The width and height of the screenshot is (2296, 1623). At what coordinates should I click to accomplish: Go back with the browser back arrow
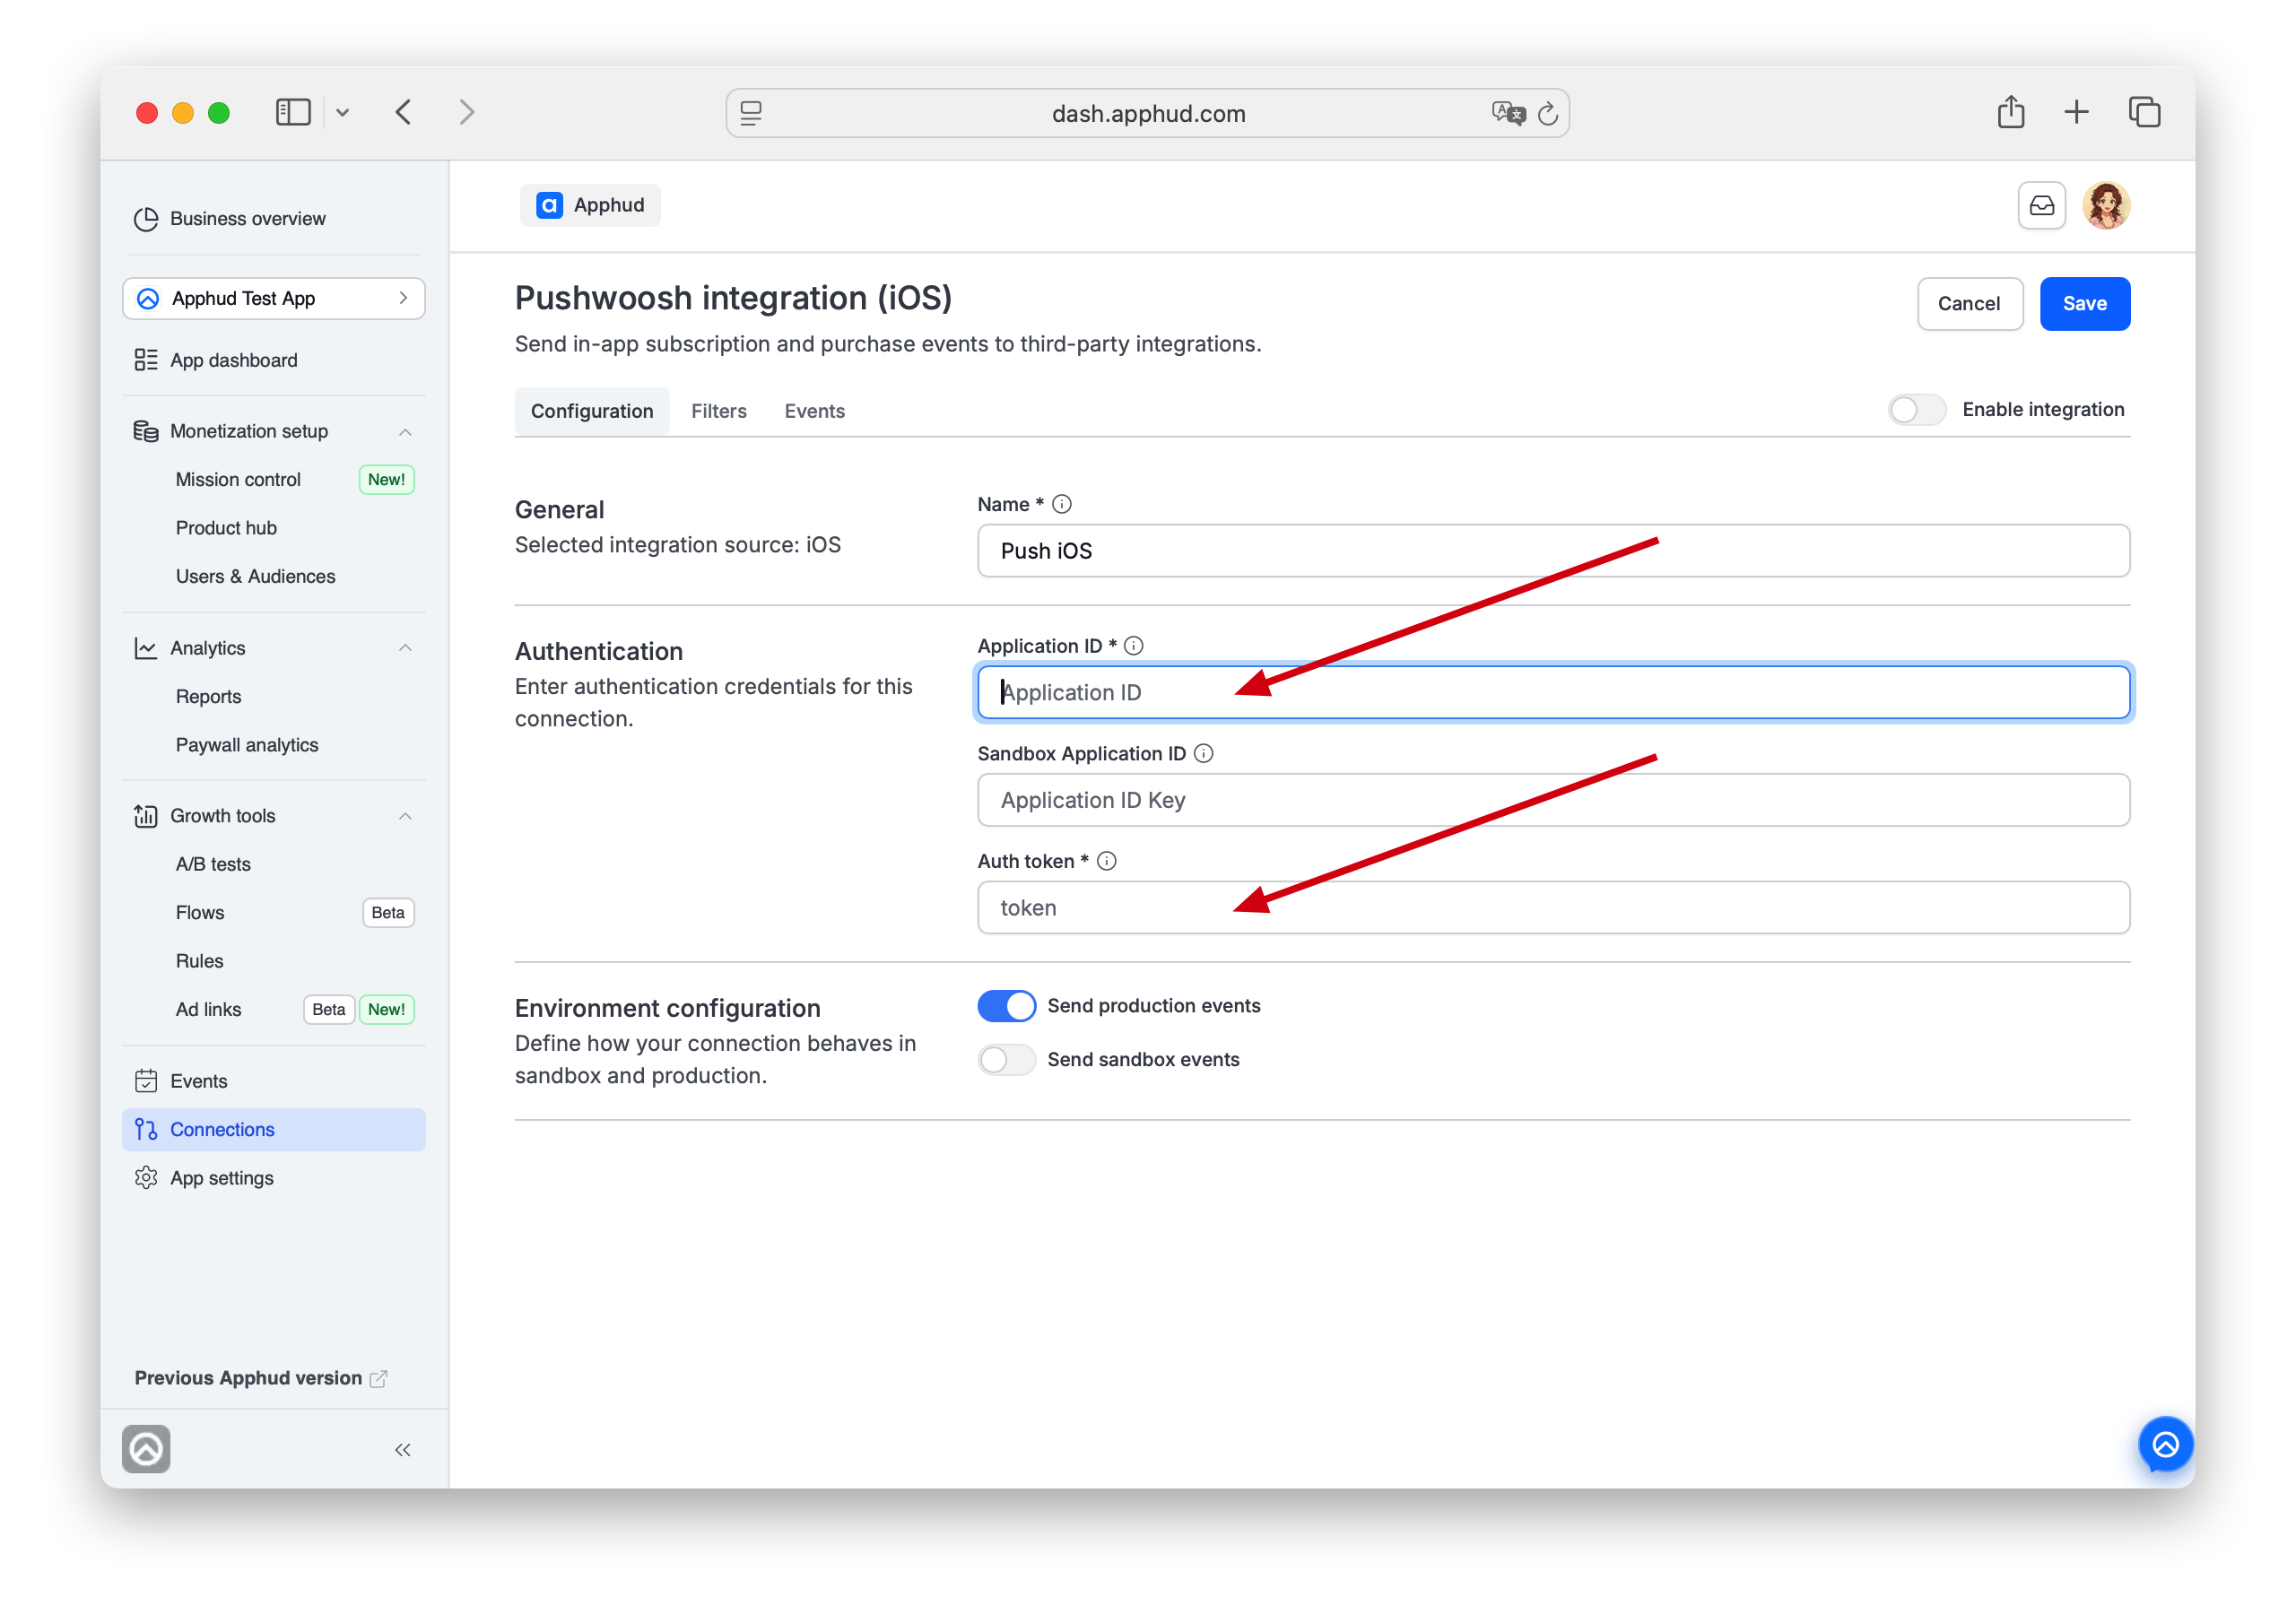pos(403,112)
